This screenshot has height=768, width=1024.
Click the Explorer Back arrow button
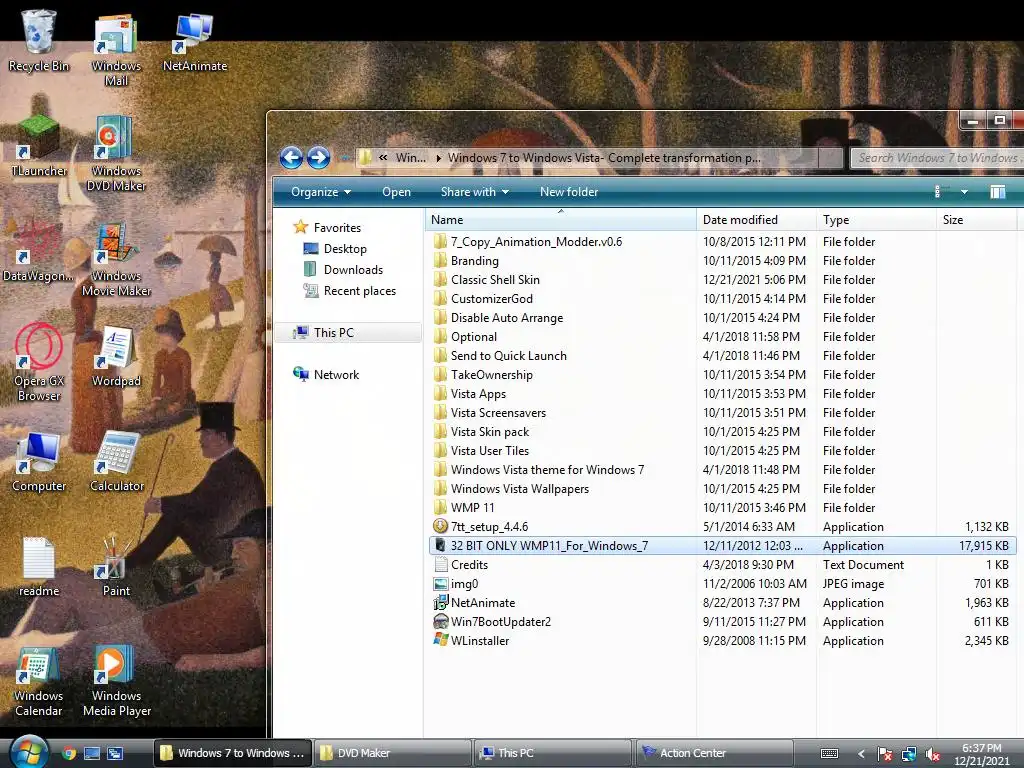tap(291, 157)
